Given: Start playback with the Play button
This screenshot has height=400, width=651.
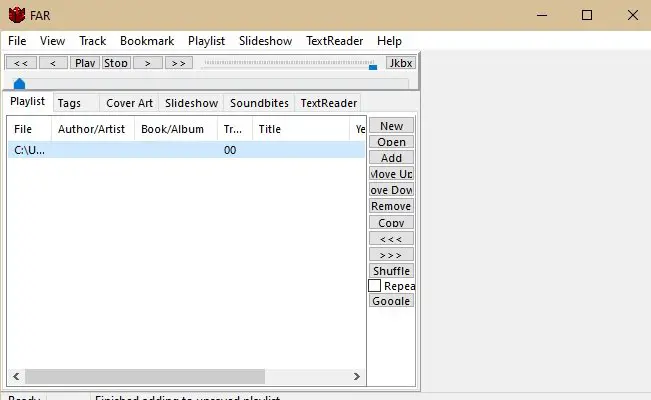Looking at the screenshot, I should pos(85,63).
